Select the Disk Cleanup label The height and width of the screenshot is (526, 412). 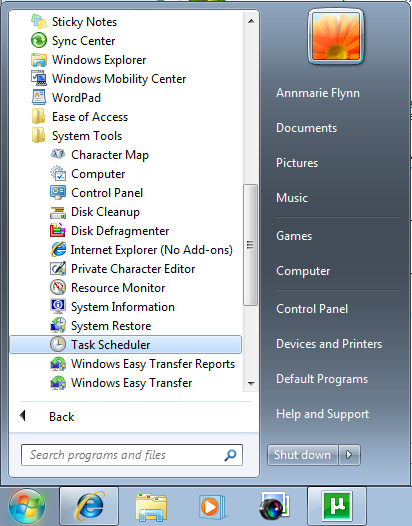(x=105, y=212)
